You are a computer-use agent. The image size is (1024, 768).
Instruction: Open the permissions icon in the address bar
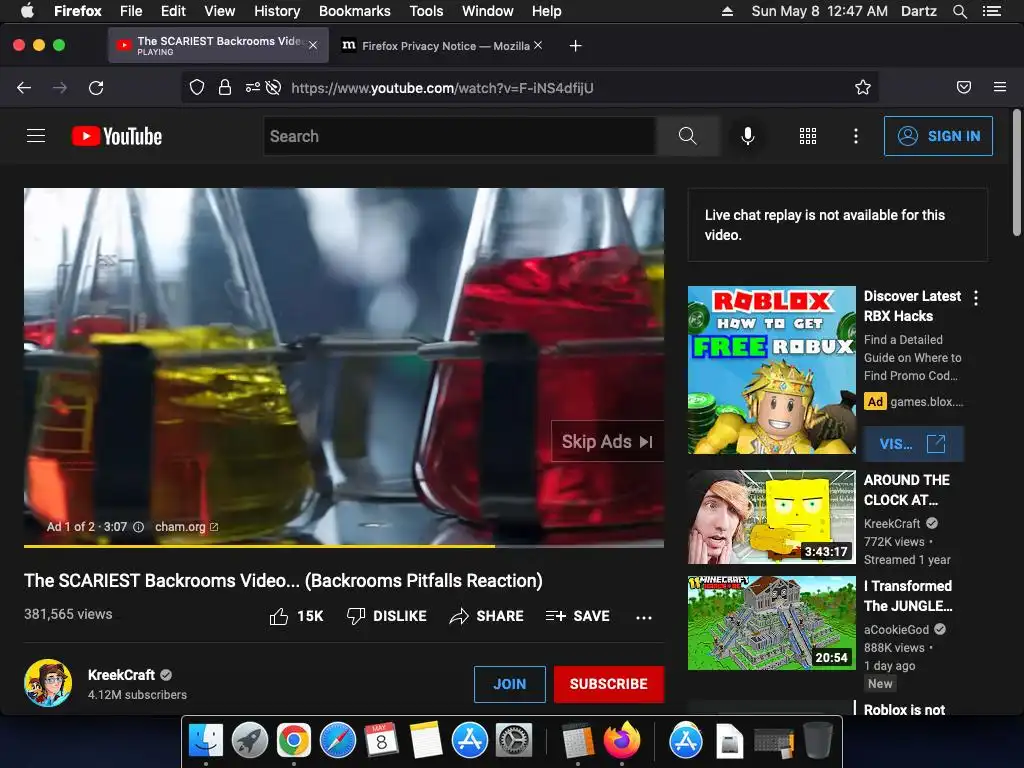tap(253, 88)
